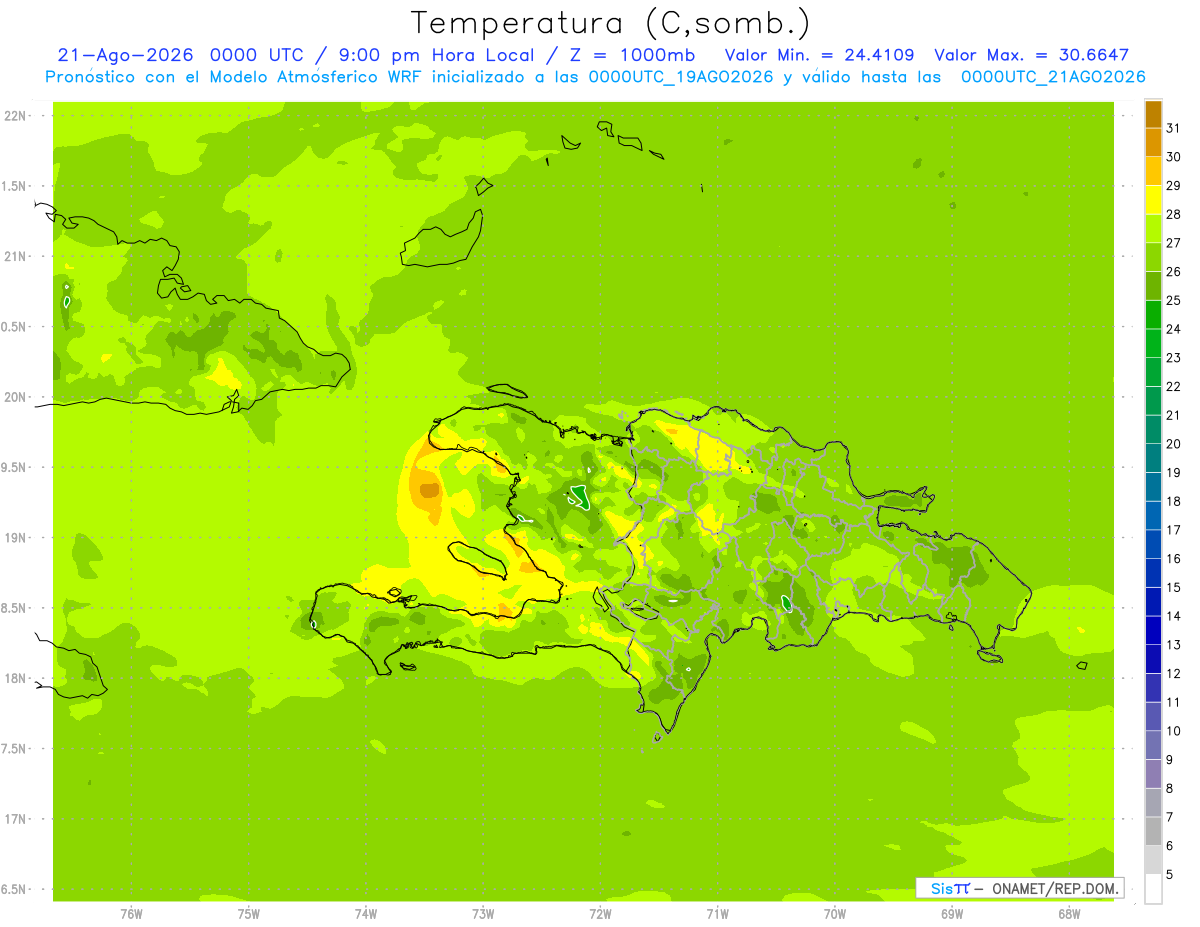
Task: Select the "9.5N" latitude tick label
Action: [15, 467]
